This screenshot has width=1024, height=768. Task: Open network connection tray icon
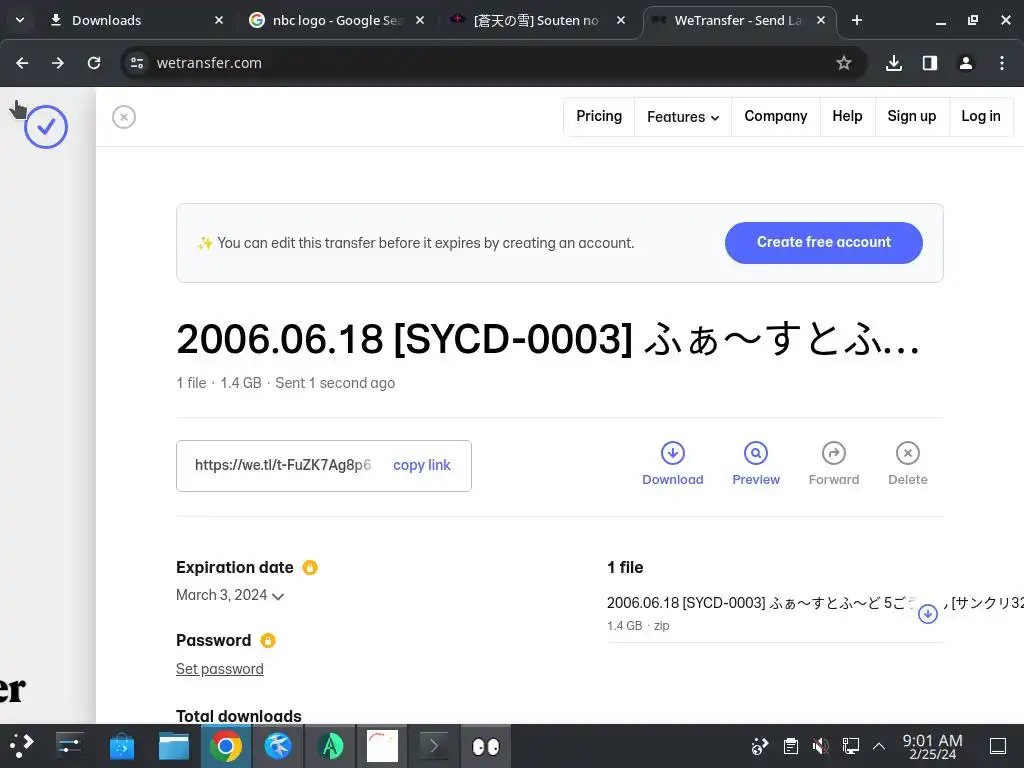point(850,746)
